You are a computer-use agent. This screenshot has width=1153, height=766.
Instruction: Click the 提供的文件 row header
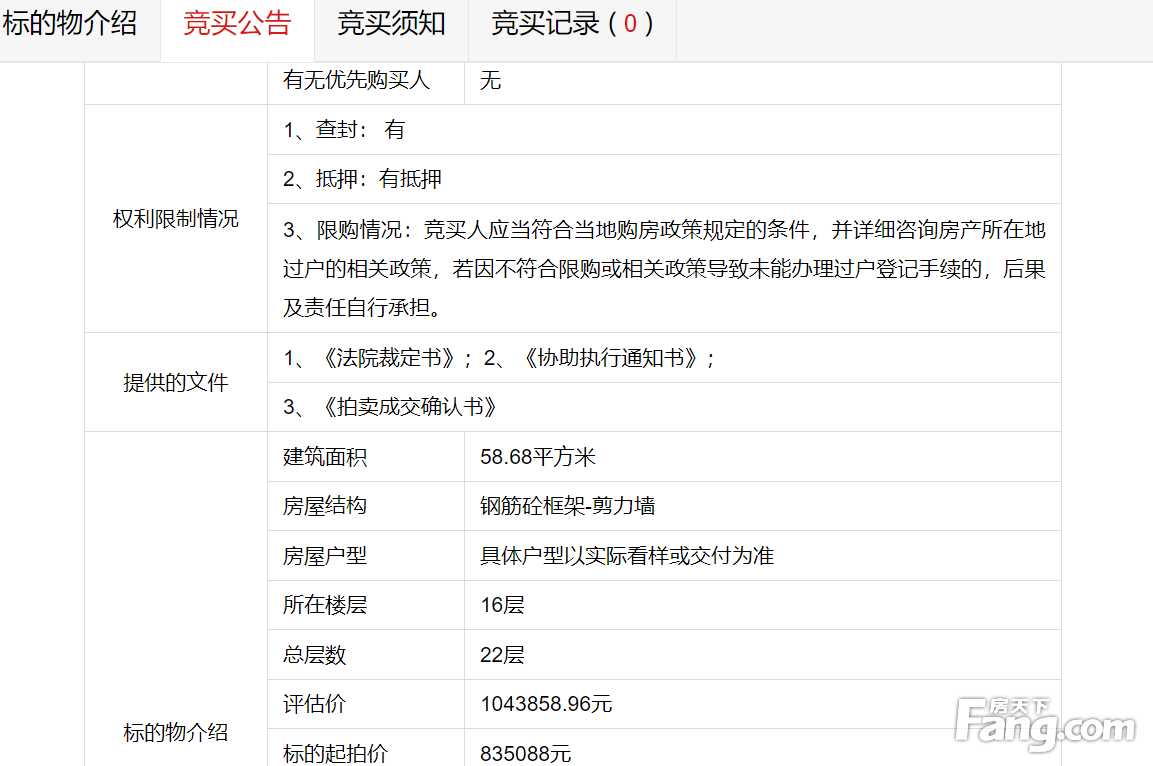[x=176, y=383]
